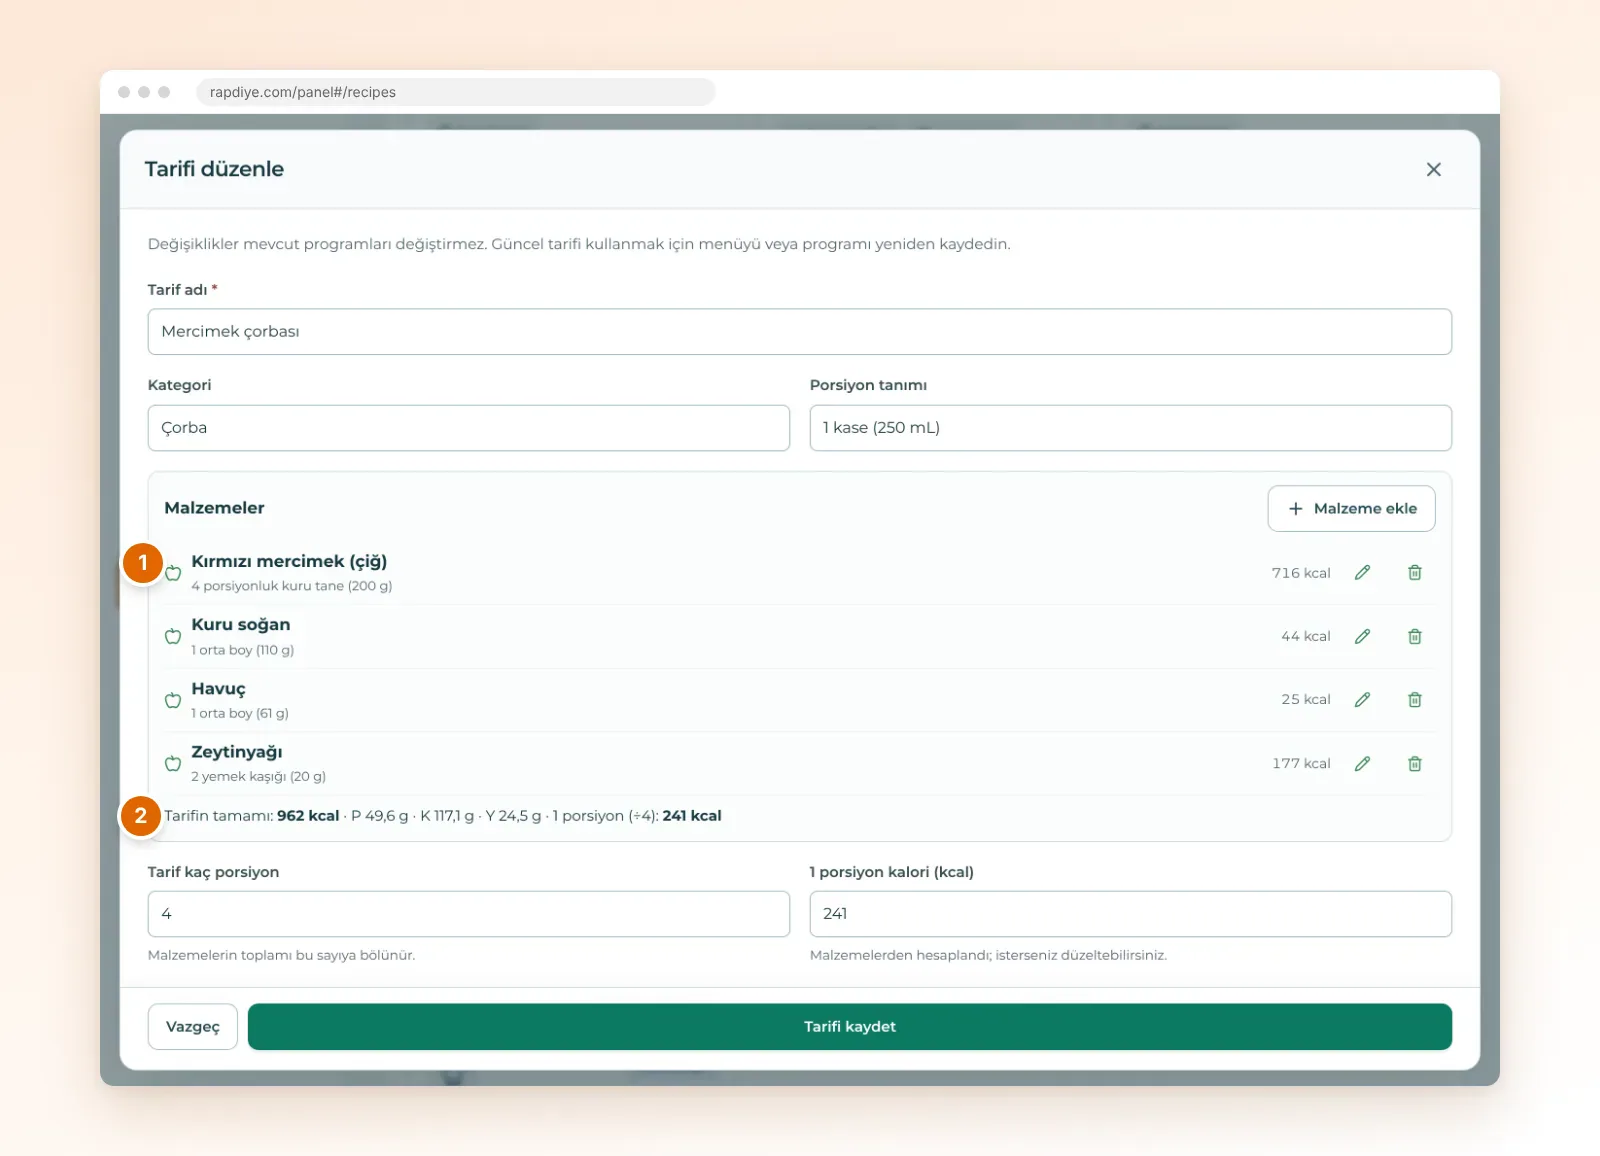Click the apple icon beside Kırmızı mercimek
The height and width of the screenshot is (1156, 1600).
pyautogui.click(x=173, y=573)
